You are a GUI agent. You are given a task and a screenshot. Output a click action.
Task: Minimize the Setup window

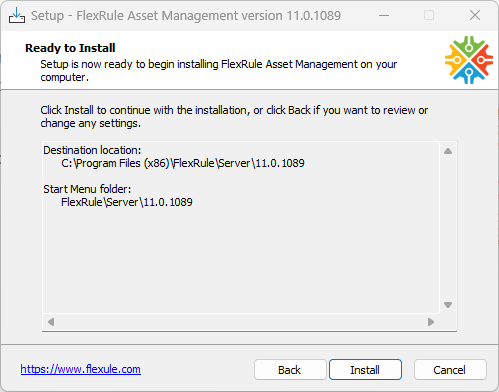point(384,15)
